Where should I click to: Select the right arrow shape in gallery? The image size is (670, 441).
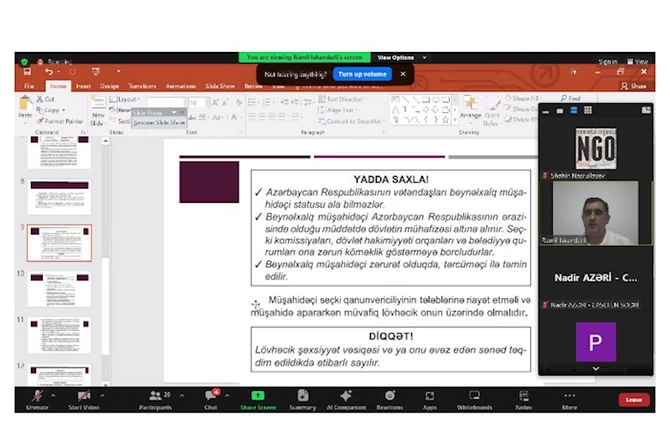point(426,109)
